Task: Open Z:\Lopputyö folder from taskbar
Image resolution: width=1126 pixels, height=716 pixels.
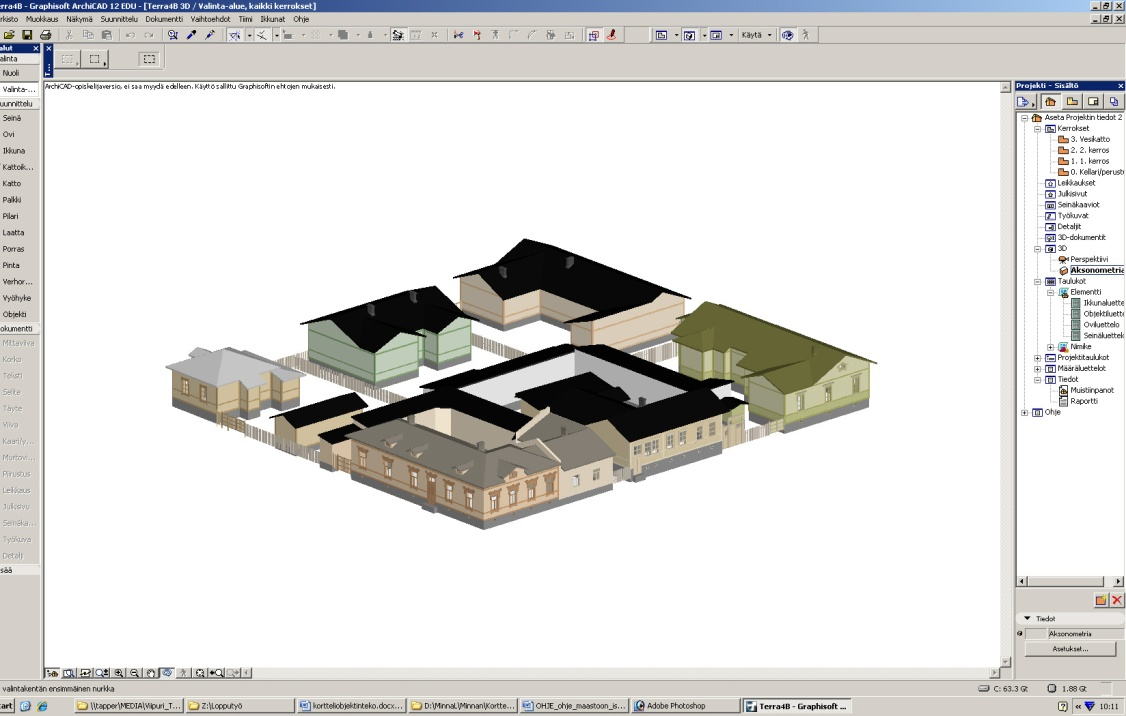Action: tap(239, 706)
